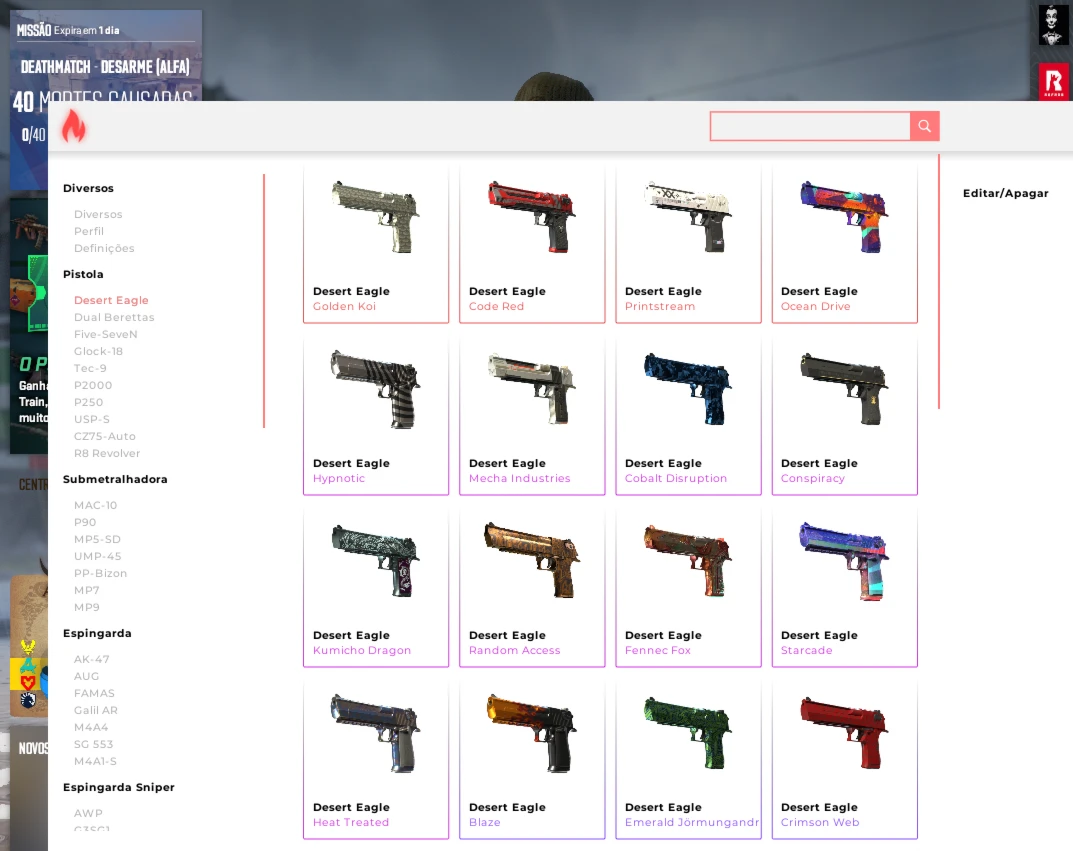Image resolution: width=1073 pixels, height=851 pixels.
Task: Select Five-SeveN in the sidebar
Action: point(105,335)
